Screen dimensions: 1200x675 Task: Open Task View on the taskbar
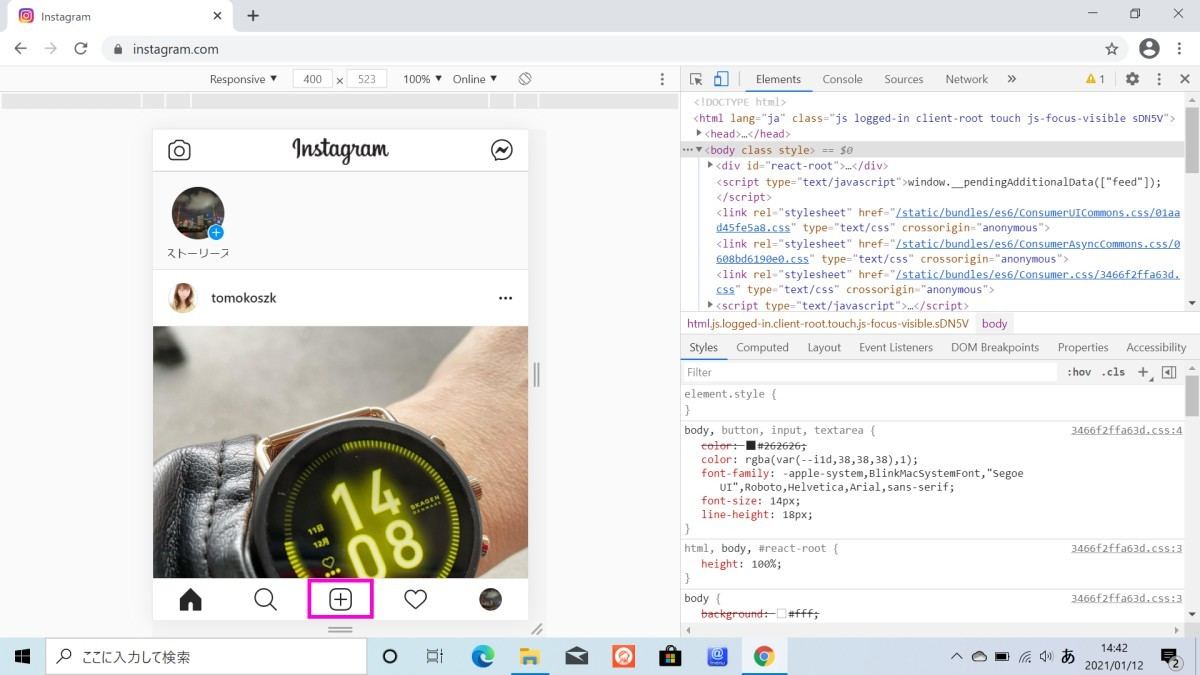click(435, 656)
